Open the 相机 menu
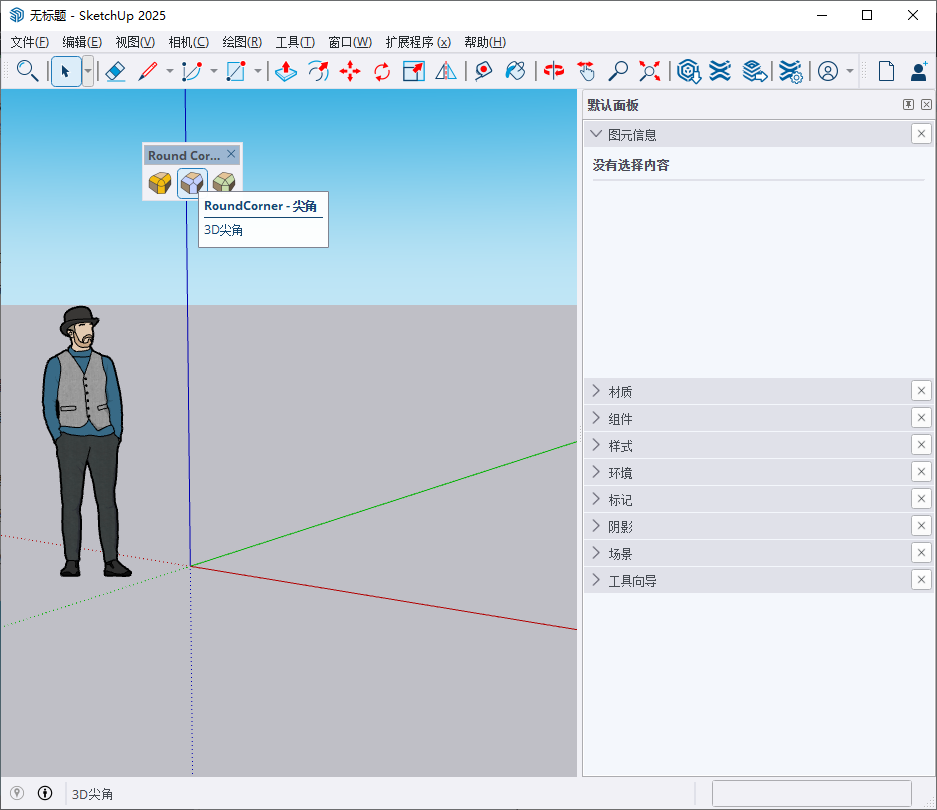This screenshot has height=810, width=937. tap(188, 42)
